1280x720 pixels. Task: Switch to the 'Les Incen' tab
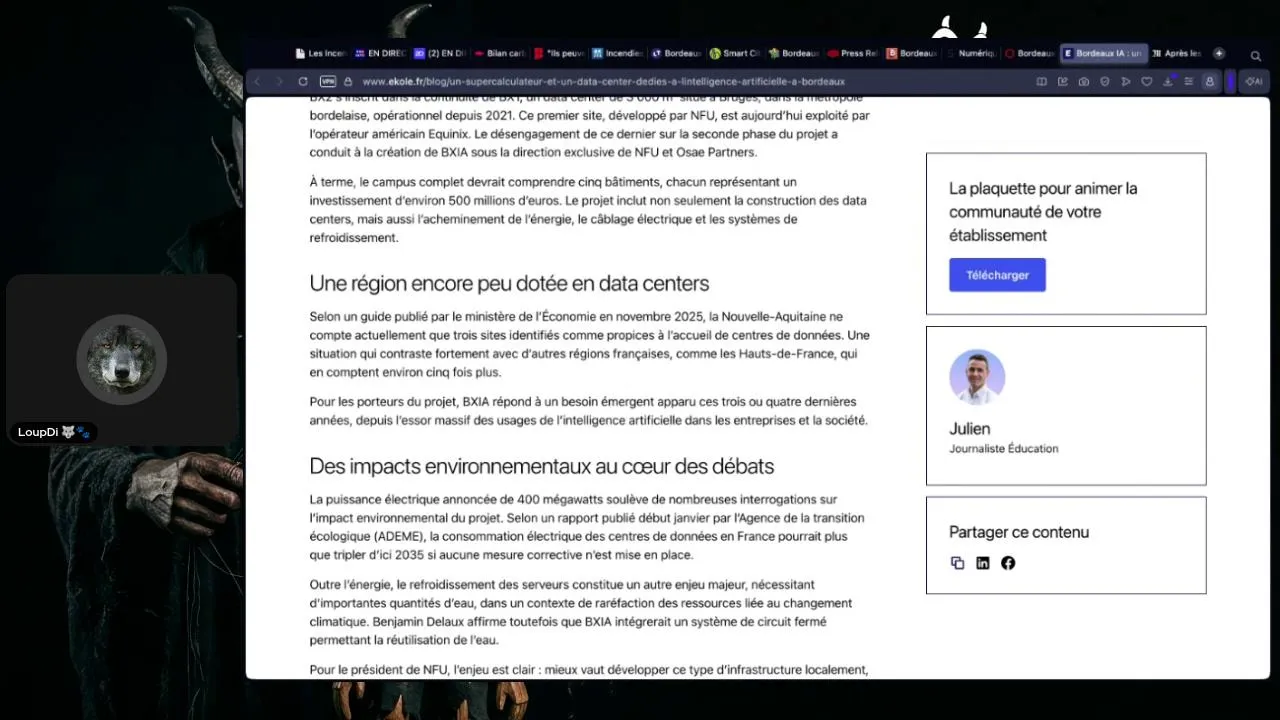pyautogui.click(x=320, y=54)
